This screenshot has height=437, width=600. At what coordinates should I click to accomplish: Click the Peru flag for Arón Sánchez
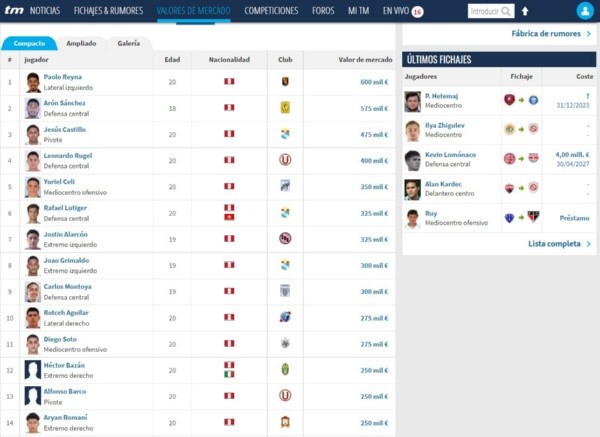click(228, 107)
